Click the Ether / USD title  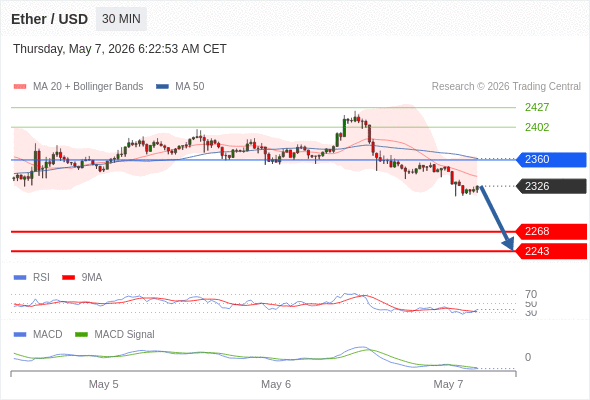49,19
